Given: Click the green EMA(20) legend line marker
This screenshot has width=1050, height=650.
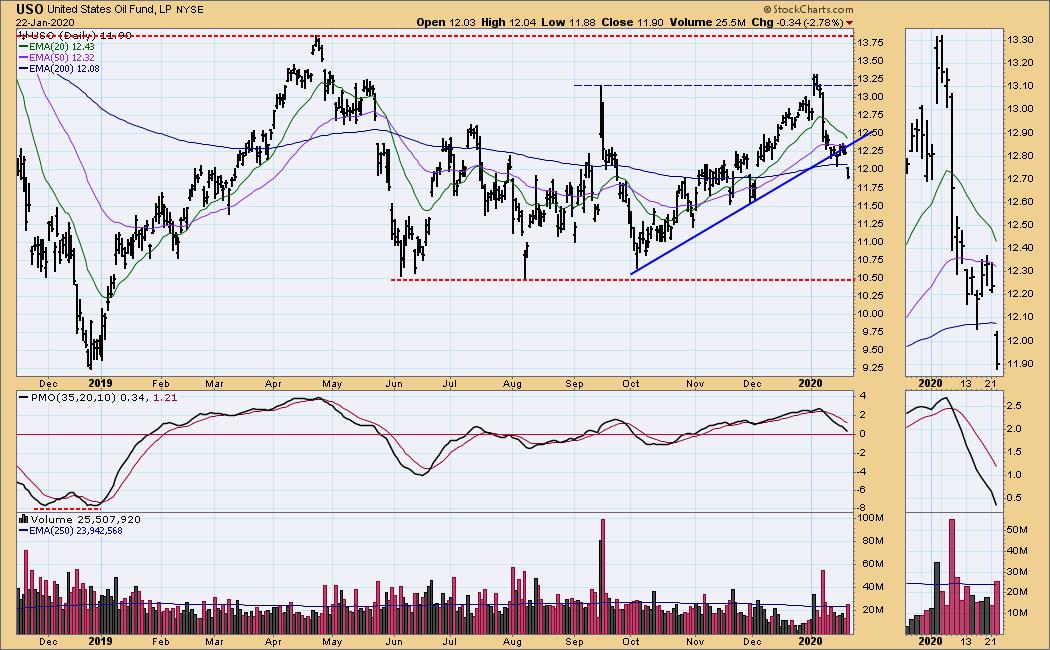Looking at the screenshot, I should pos(23,47).
